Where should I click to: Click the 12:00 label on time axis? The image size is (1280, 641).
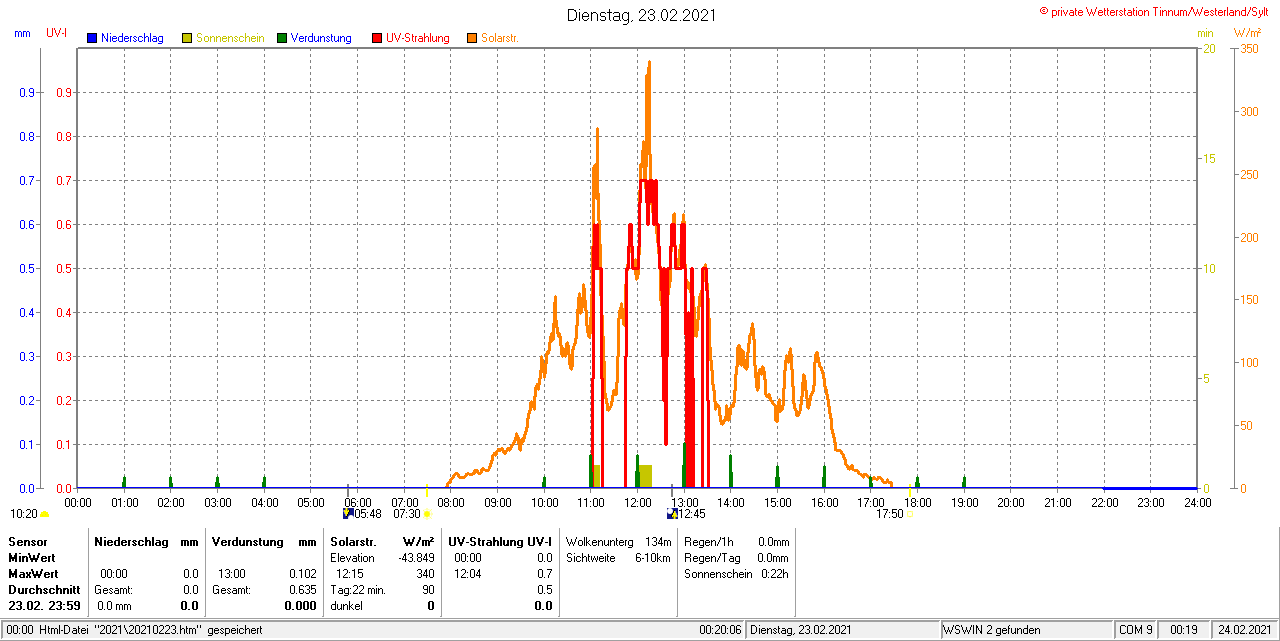(x=637, y=502)
